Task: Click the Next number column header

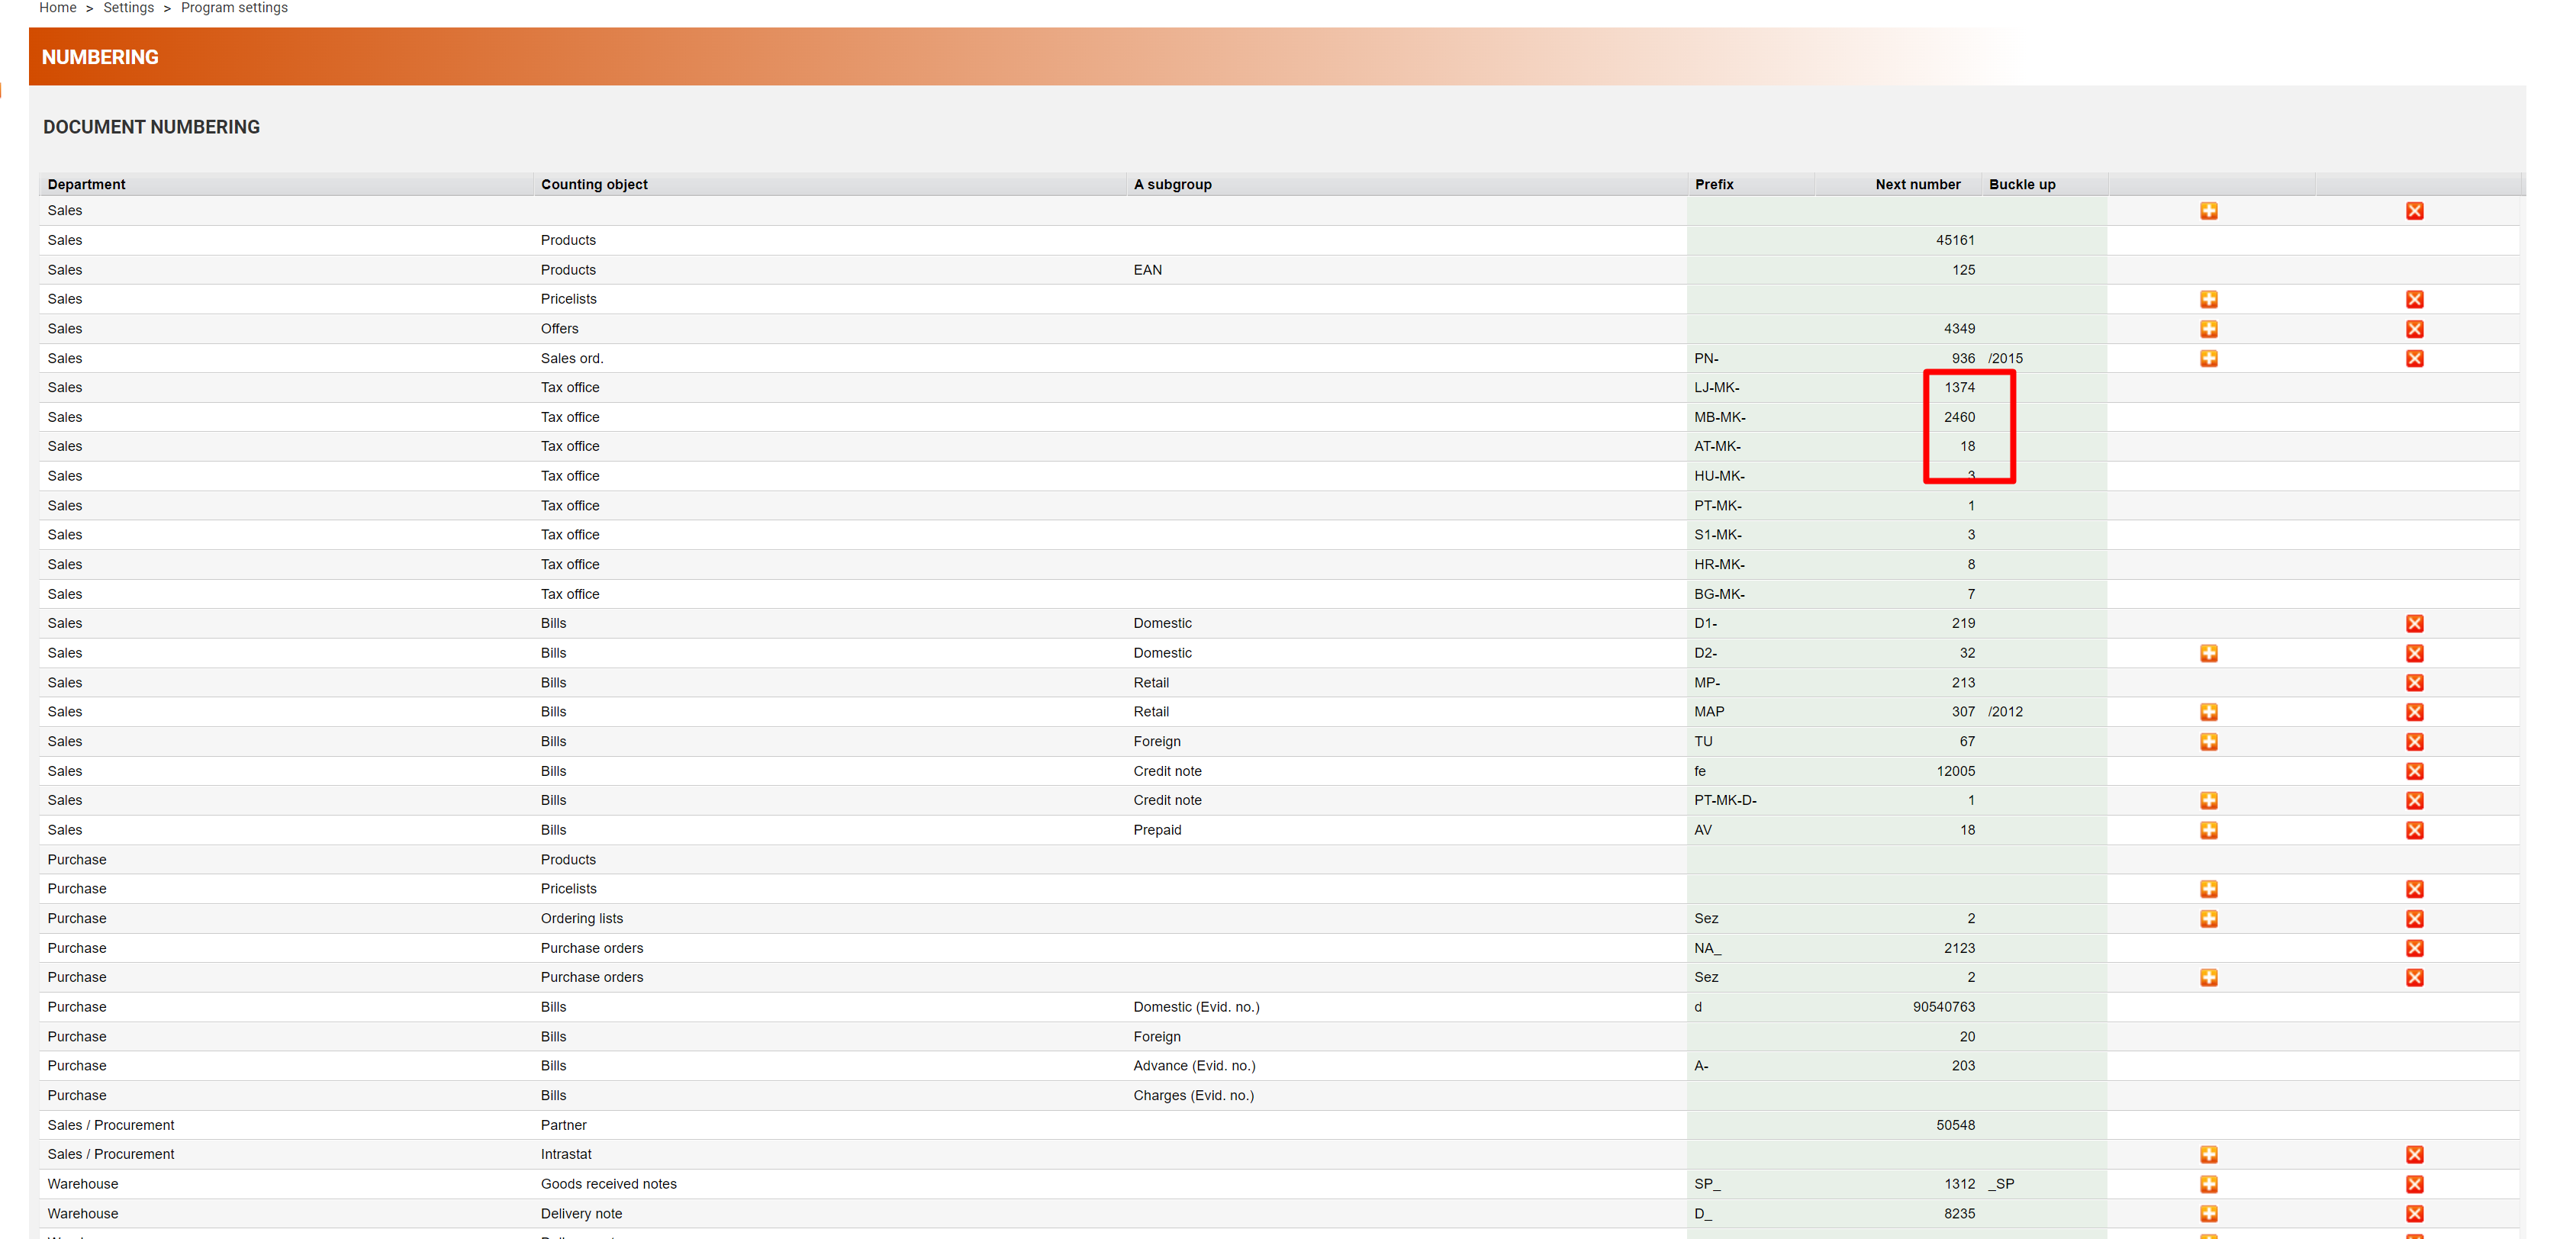Action: coord(1917,184)
